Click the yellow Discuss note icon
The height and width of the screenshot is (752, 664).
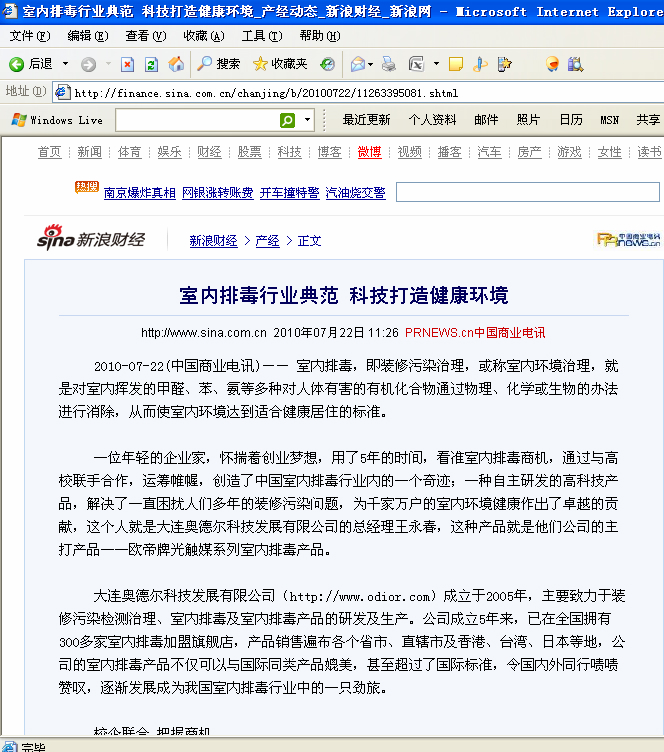point(455,64)
